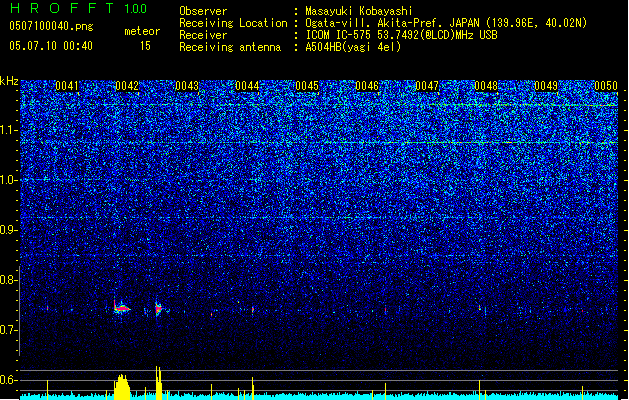
Task: Click the 0041 time marker
Action: pyautogui.click(x=67, y=86)
